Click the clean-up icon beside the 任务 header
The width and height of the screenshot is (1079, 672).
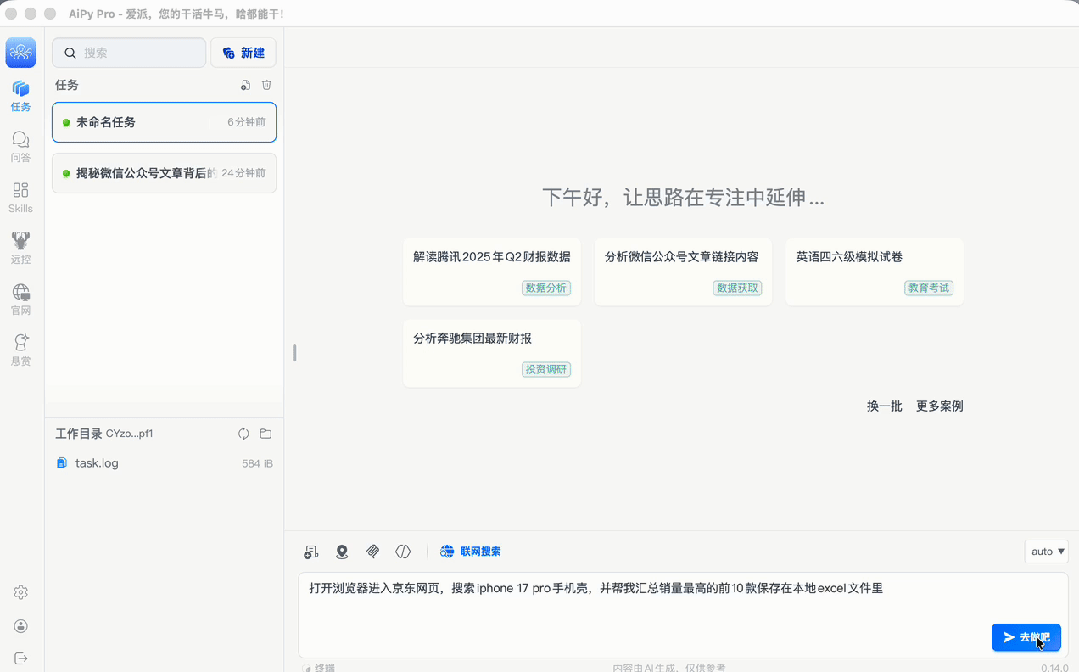click(246, 85)
